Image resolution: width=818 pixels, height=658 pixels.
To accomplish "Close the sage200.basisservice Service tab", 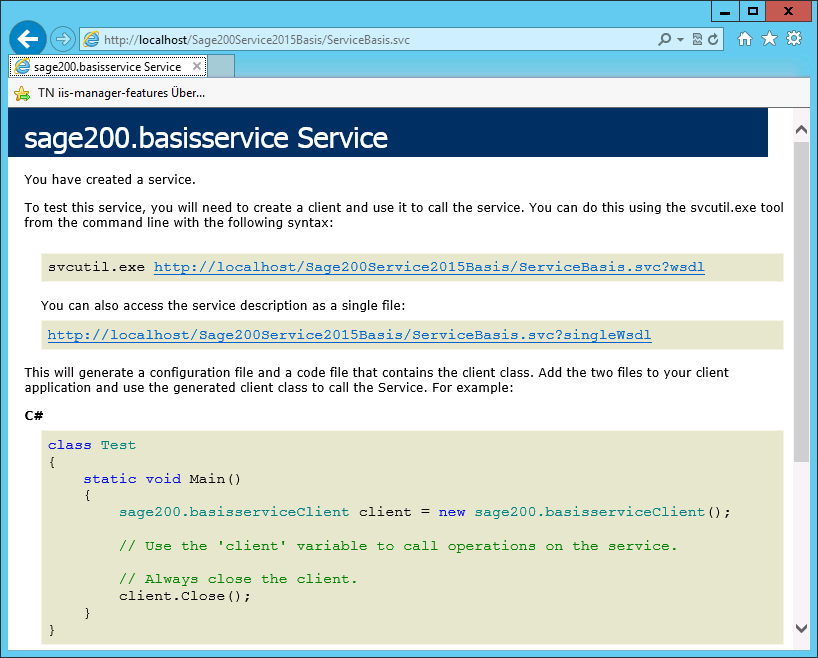I will point(197,66).
